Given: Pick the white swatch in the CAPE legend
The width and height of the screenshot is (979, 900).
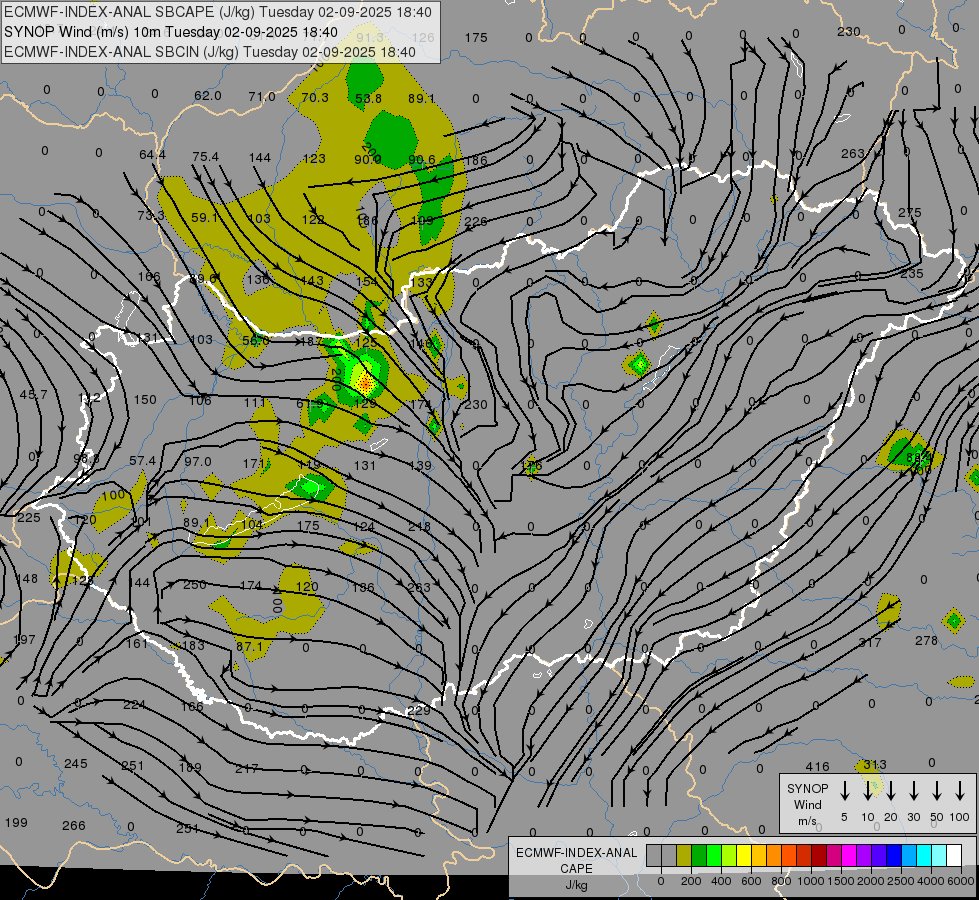Looking at the screenshot, I should [x=954, y=855].
